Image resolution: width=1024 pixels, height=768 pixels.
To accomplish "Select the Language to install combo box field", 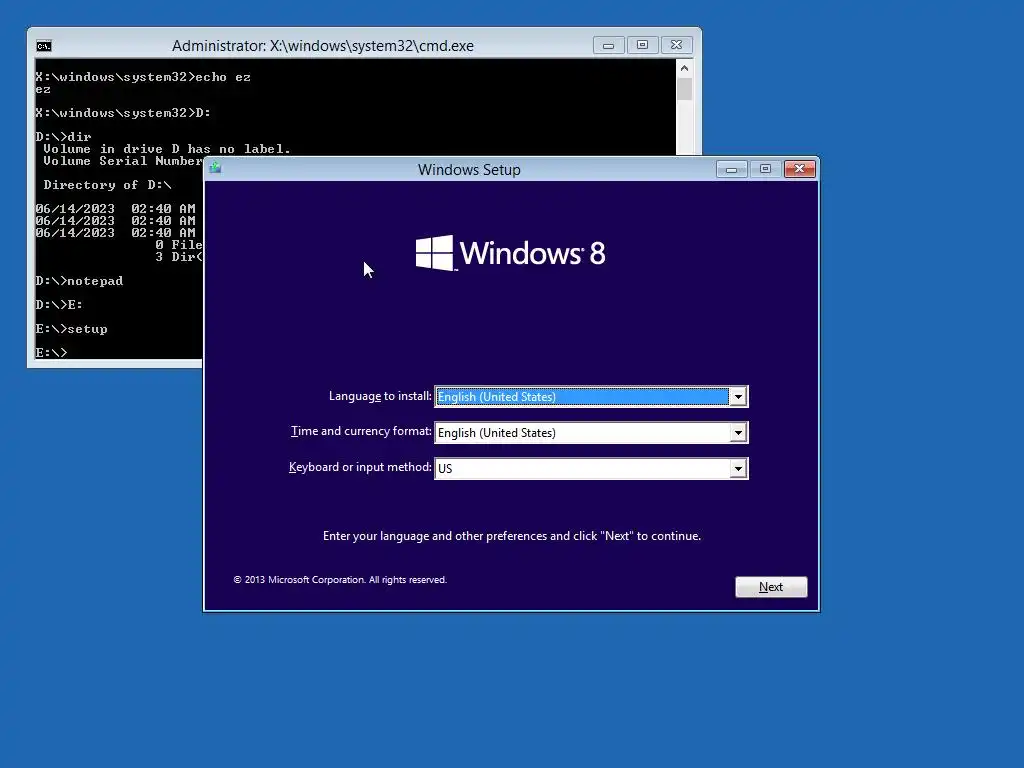I will (591, 396).
